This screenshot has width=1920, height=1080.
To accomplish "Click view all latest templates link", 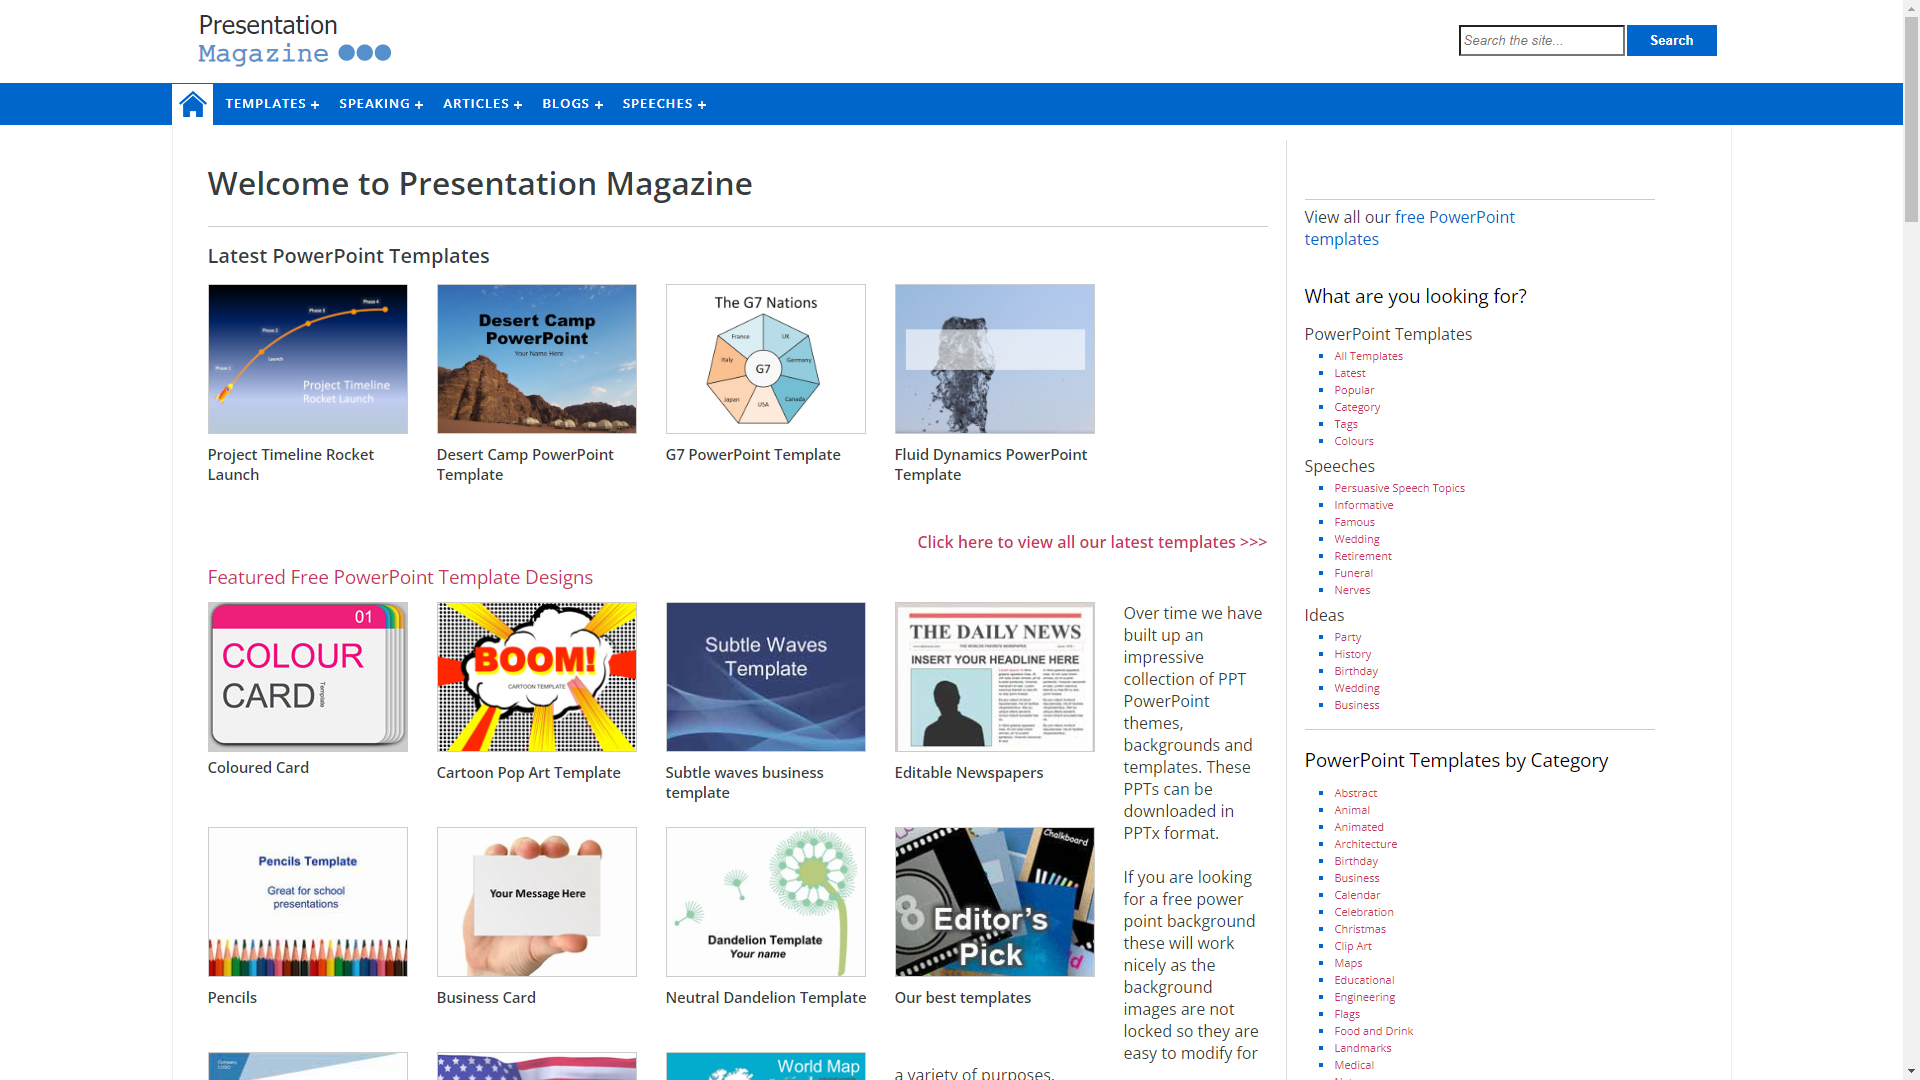I will click(1091, 542).
